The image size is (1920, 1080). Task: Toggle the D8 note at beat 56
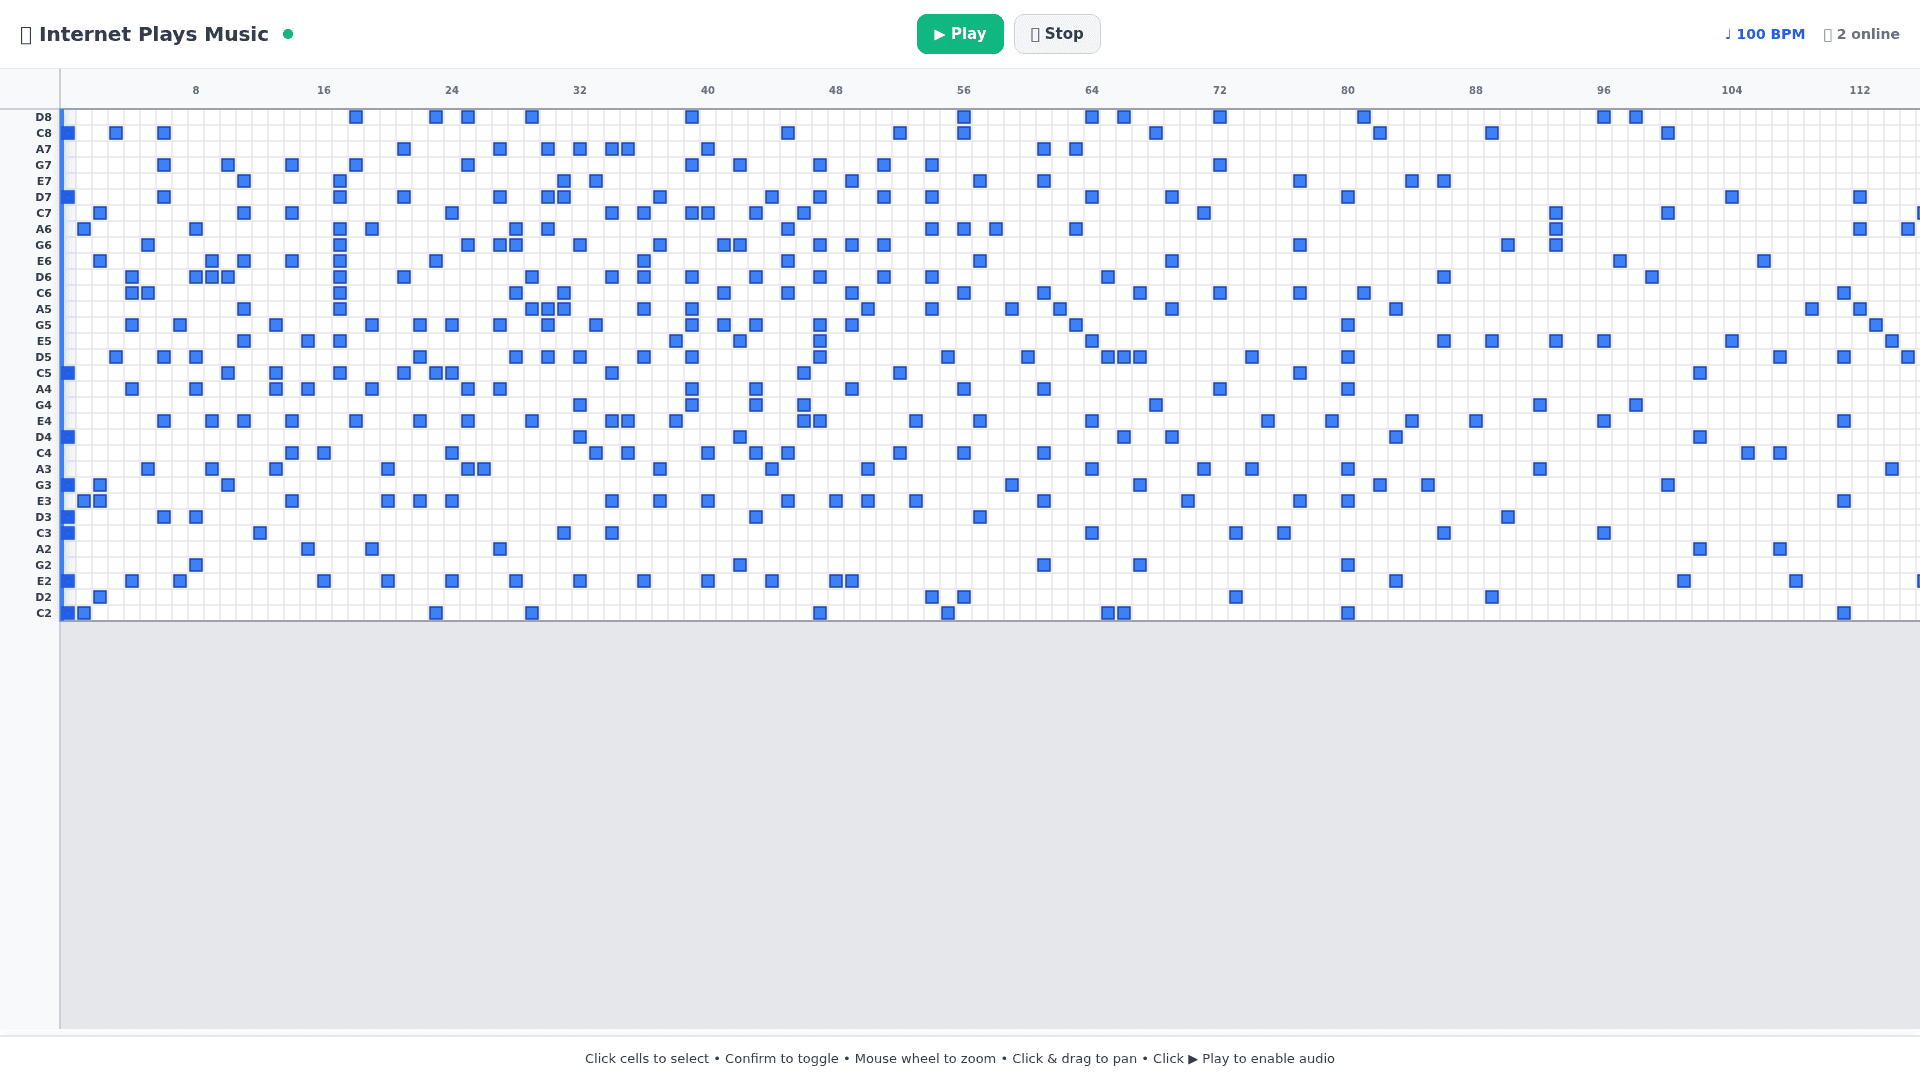(964, 117)
